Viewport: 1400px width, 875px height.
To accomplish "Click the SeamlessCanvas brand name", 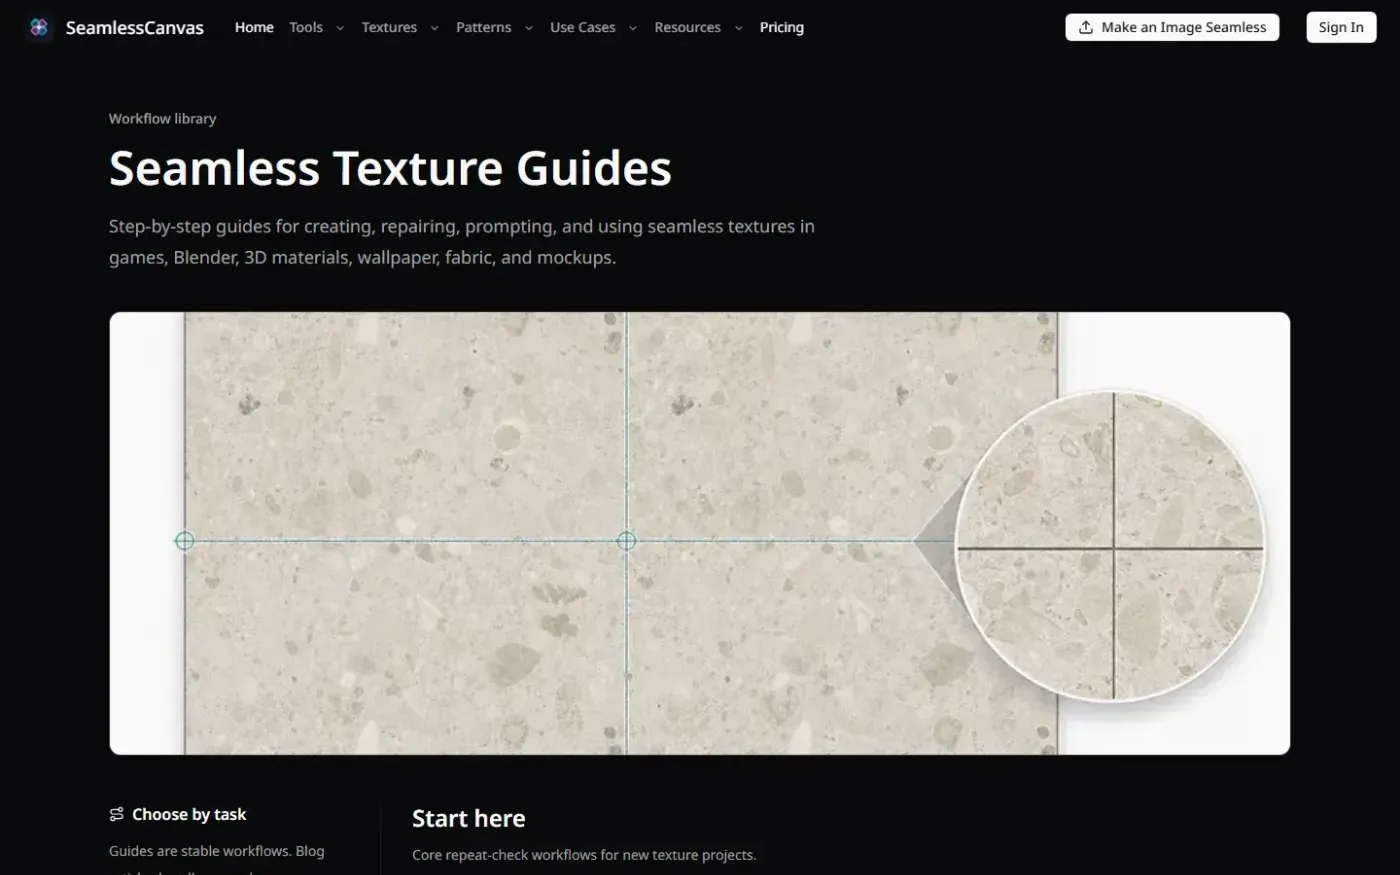I will 135,27.
